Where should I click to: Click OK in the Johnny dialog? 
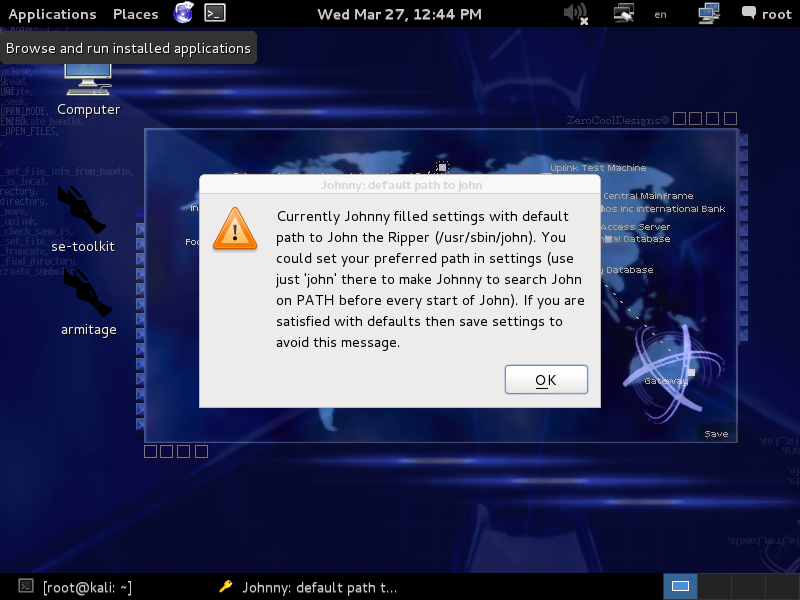546,380
